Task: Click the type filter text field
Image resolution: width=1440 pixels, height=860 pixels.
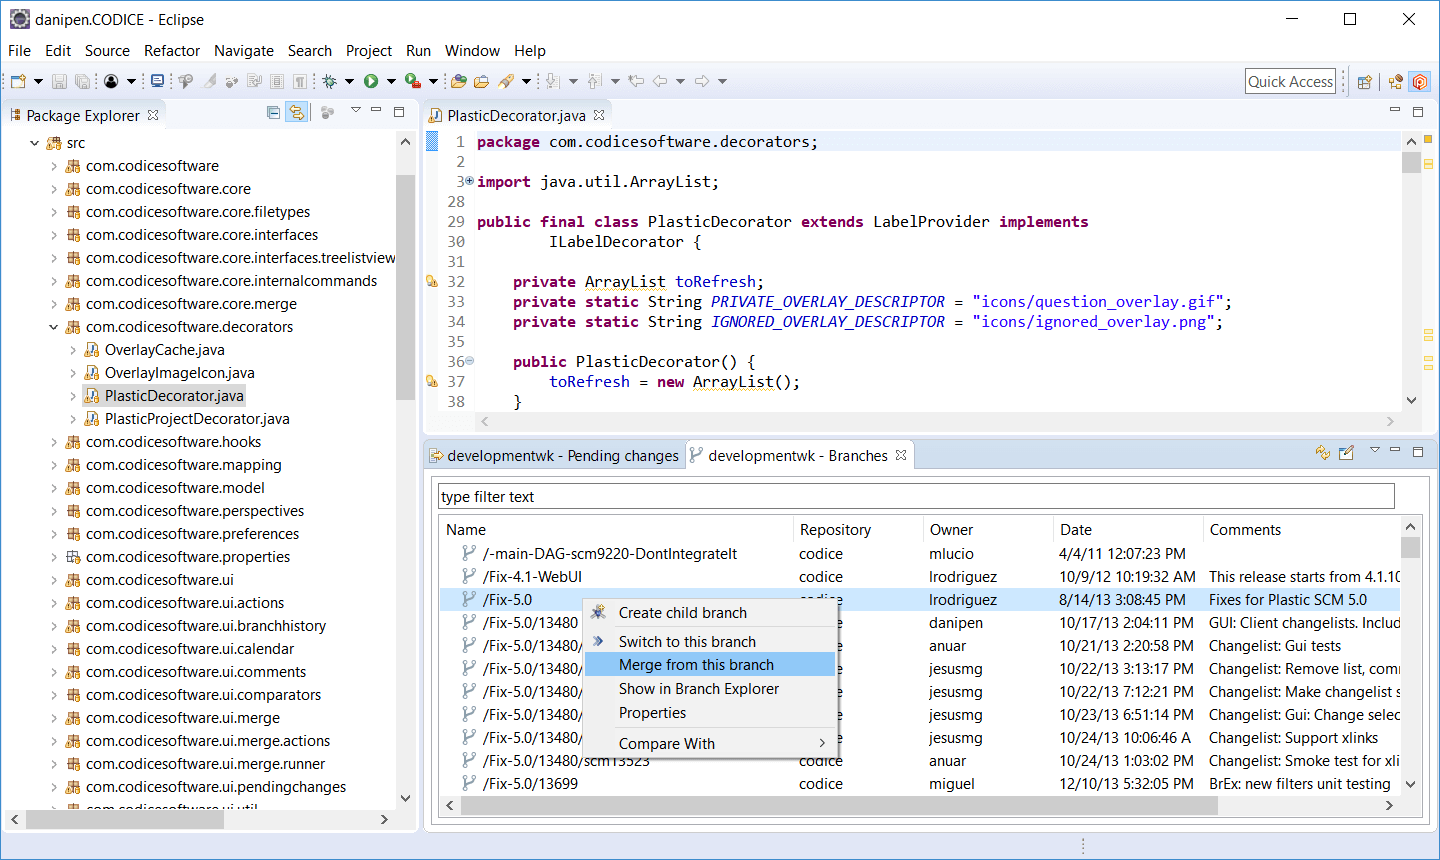Action: [916, 497]
